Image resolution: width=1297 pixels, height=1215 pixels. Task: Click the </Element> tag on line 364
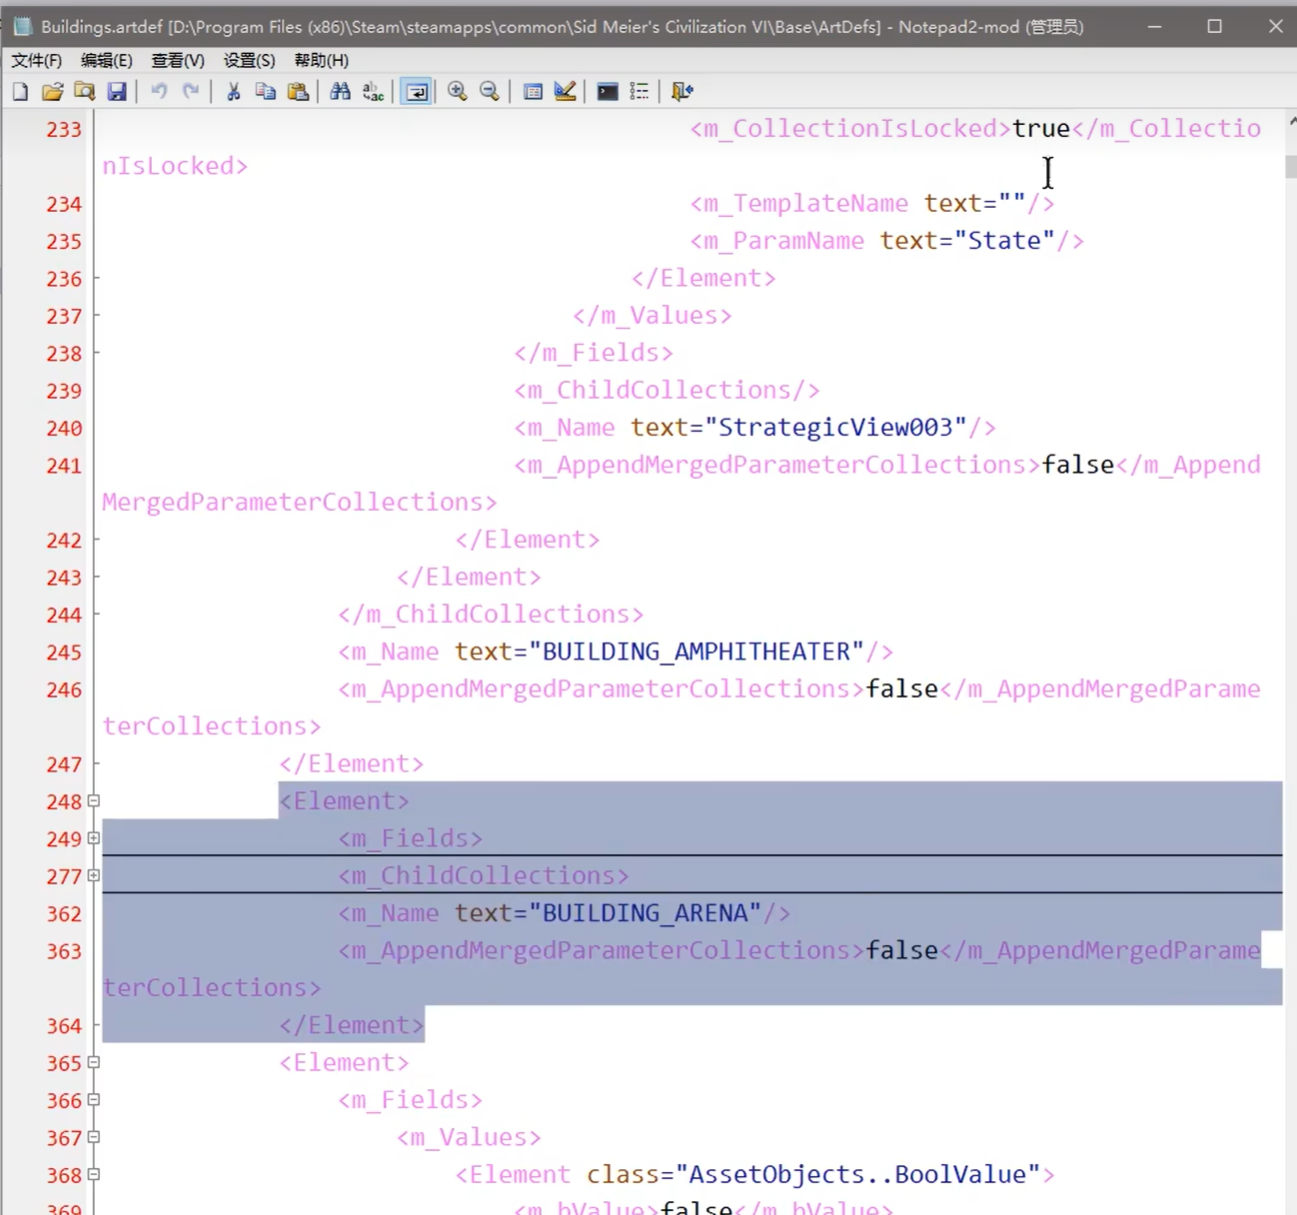(x=351, y=1026)
